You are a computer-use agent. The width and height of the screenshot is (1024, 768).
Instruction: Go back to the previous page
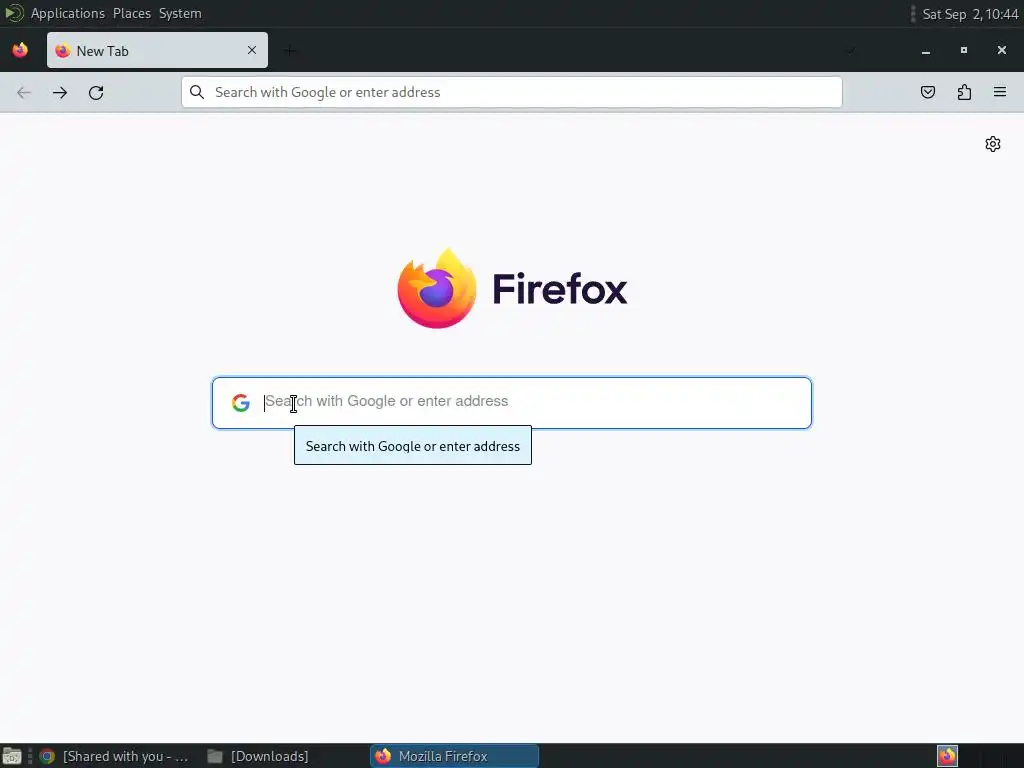[24, 93]
